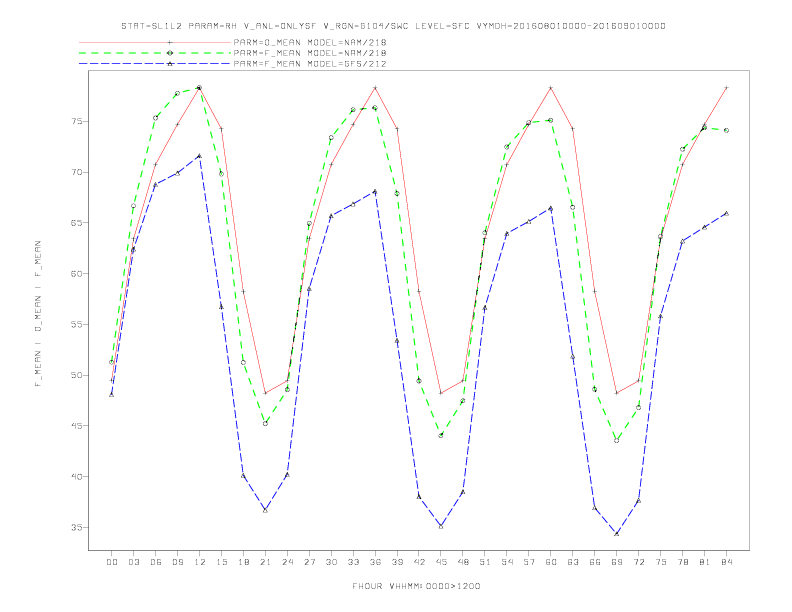The height and width of the screenshot is (612, 792).
Task: Click x-axis tick label 48
Action: point(463,562)
